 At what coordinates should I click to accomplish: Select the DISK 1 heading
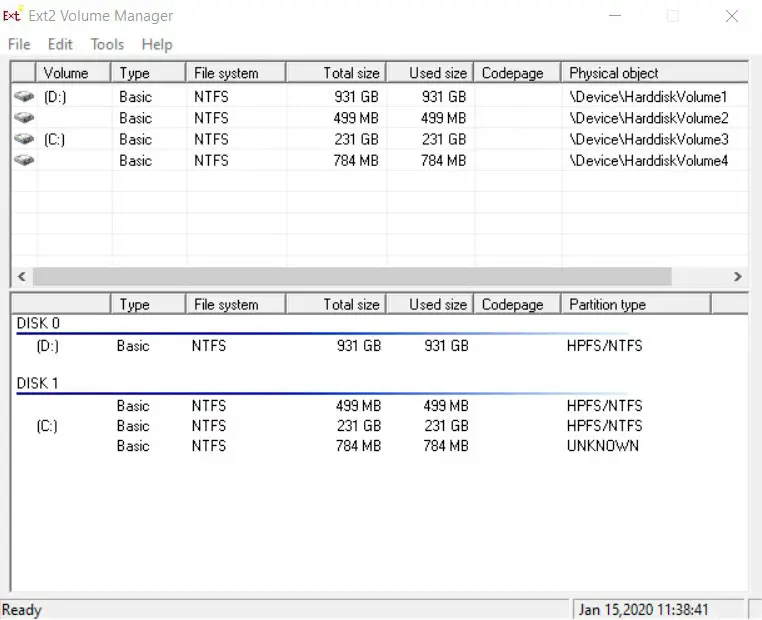37,383
